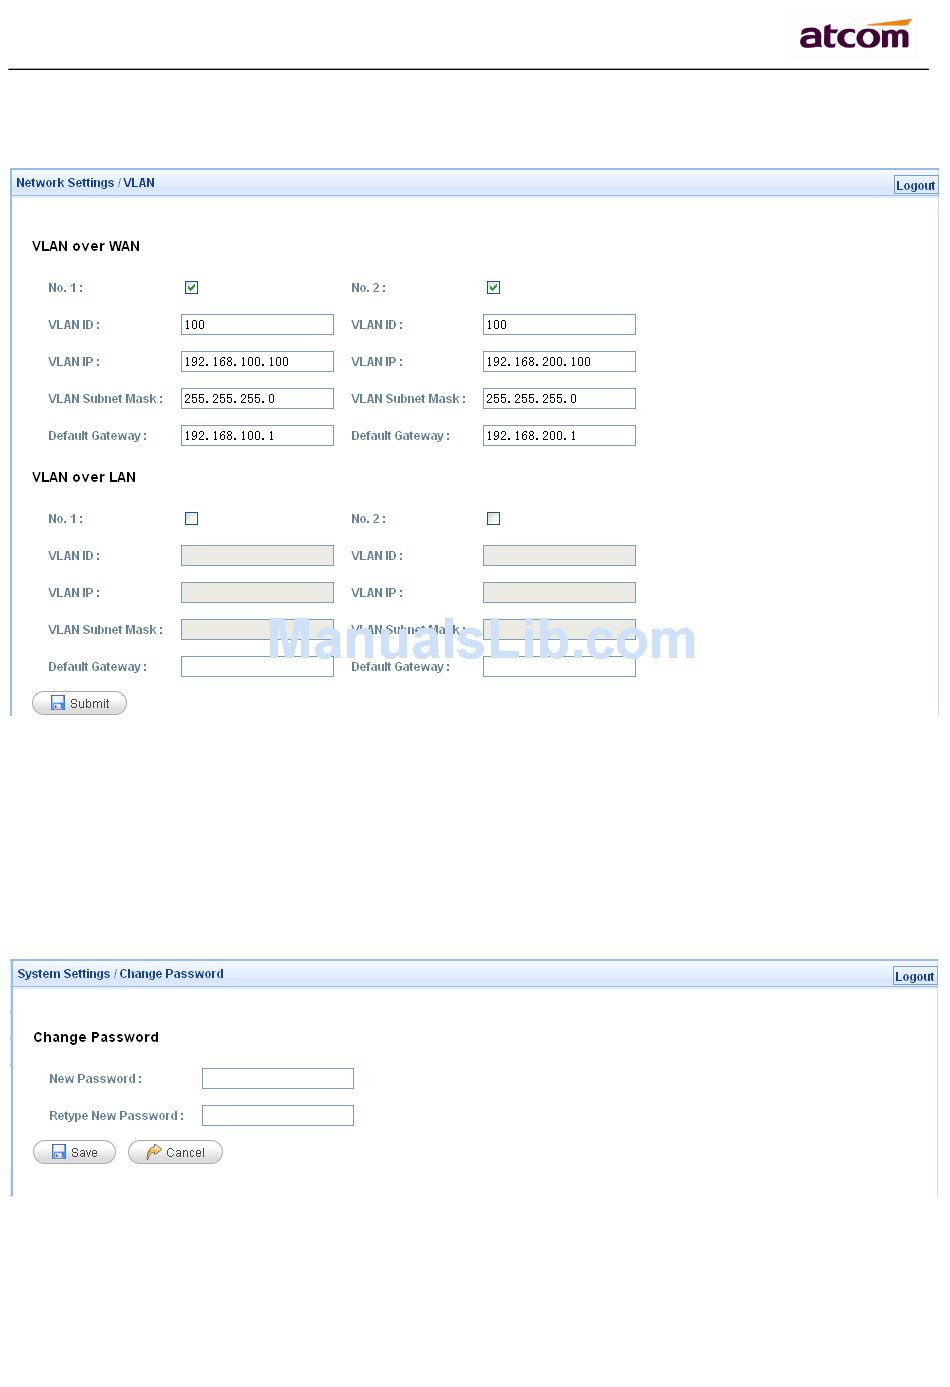Enable VLAN over LAN No. 1 checkbox
The height and width of the screenshot is (1387, 950).
tap(192, 519)
